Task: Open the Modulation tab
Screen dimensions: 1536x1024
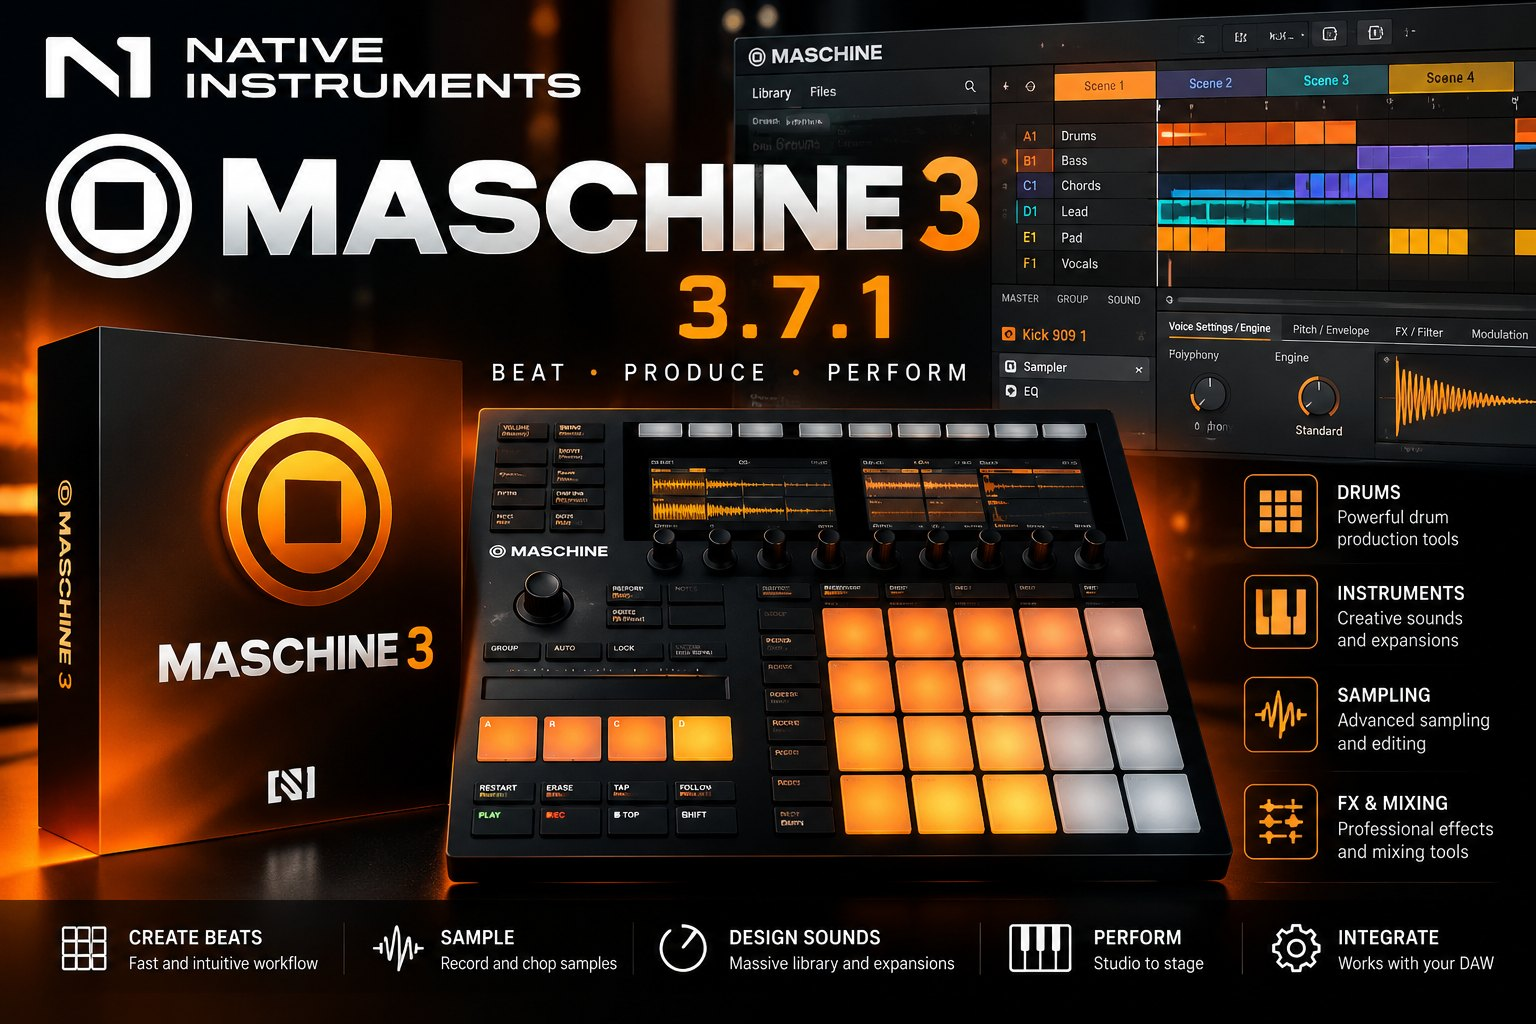Action: (x=1499, y=334)
